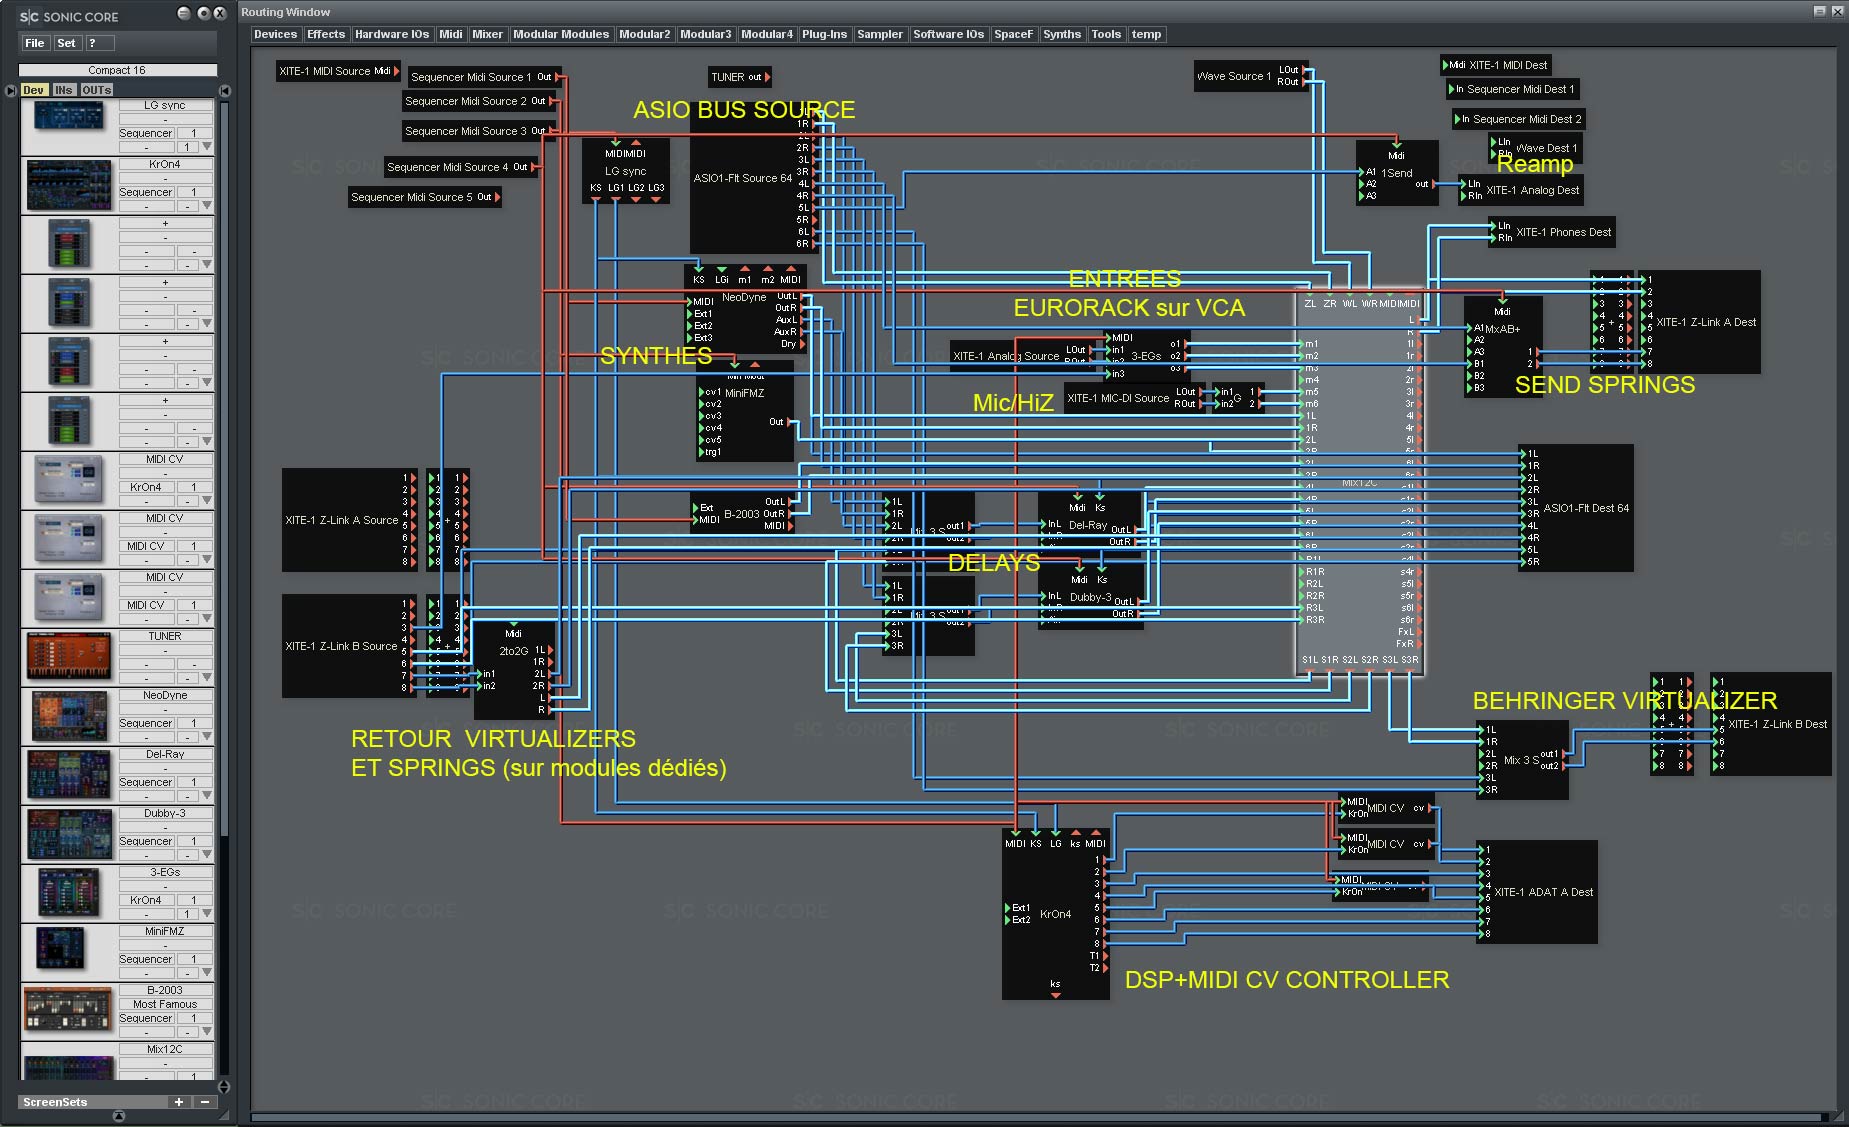Open the Set menu
This screenshot has height=1127, width=1849.
pyautogui.click(x=66, y=43)
